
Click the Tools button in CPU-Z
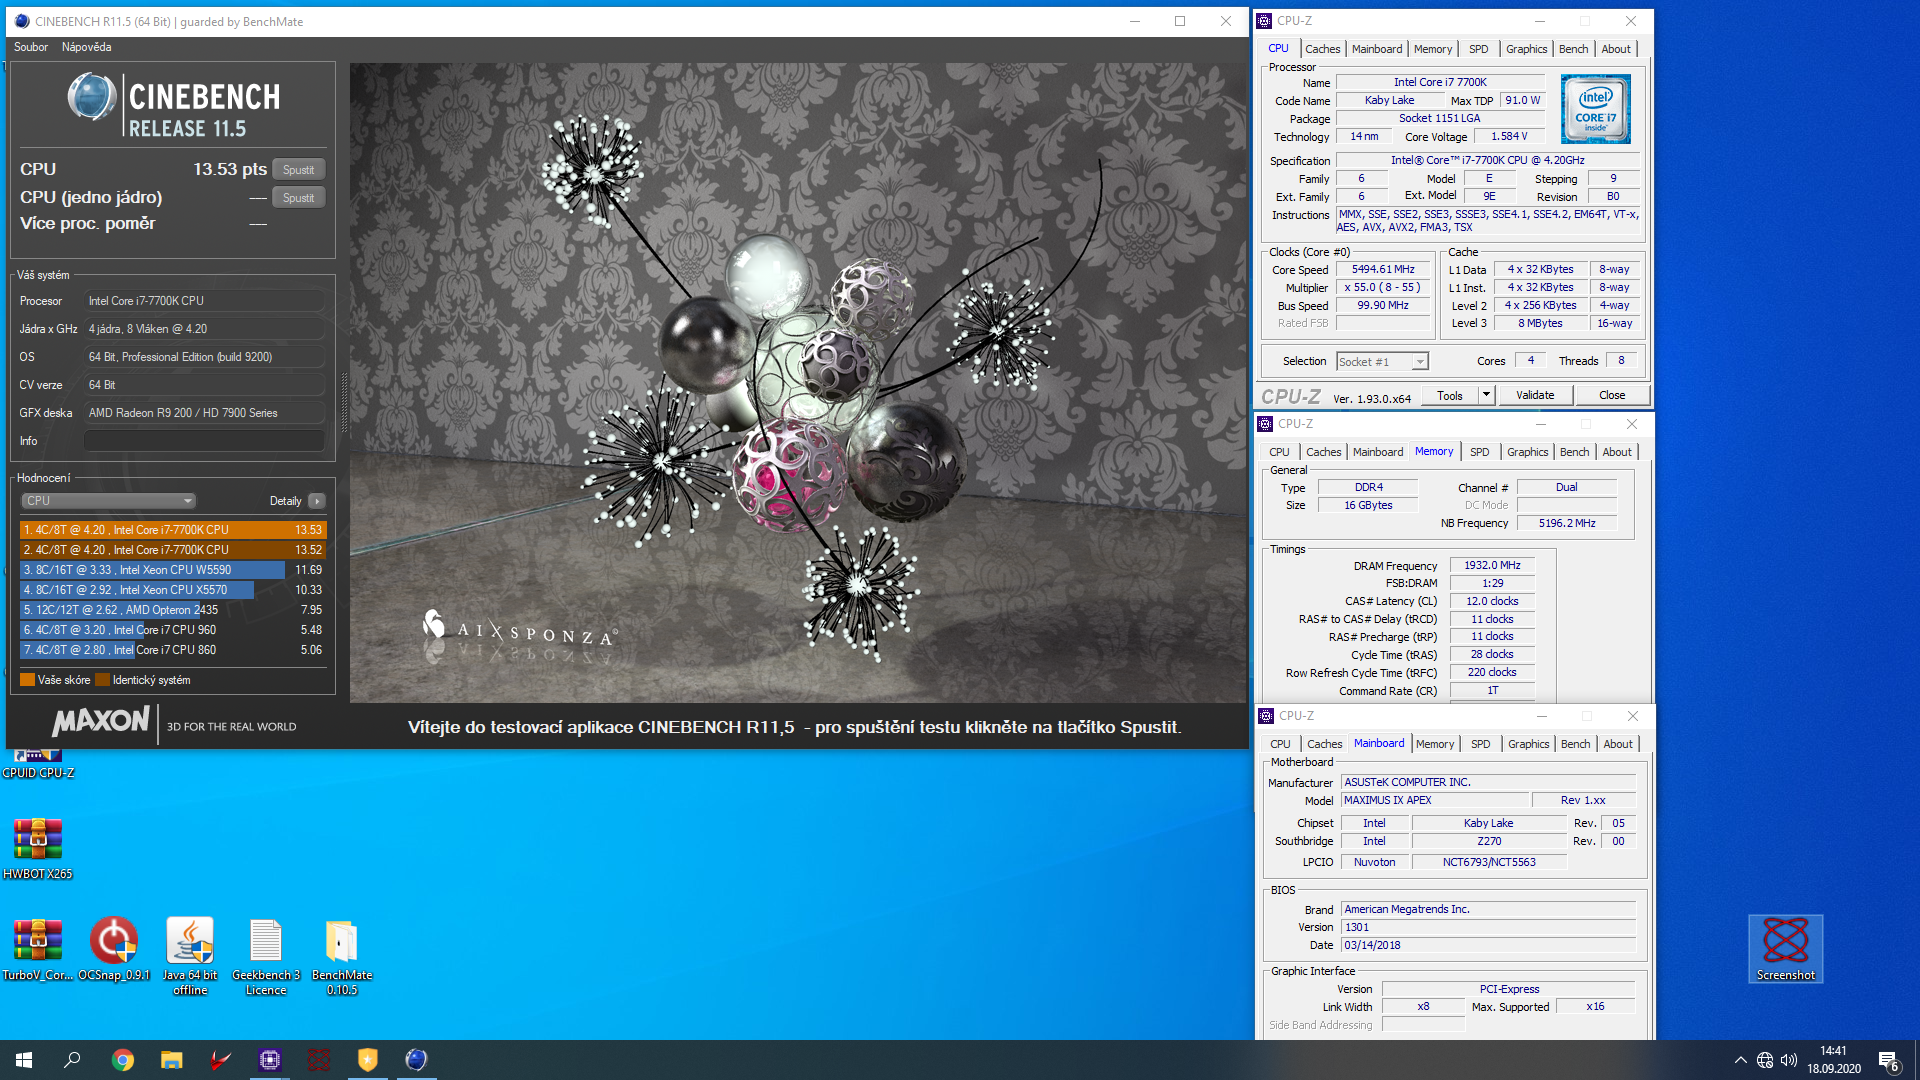(1450, 396)
